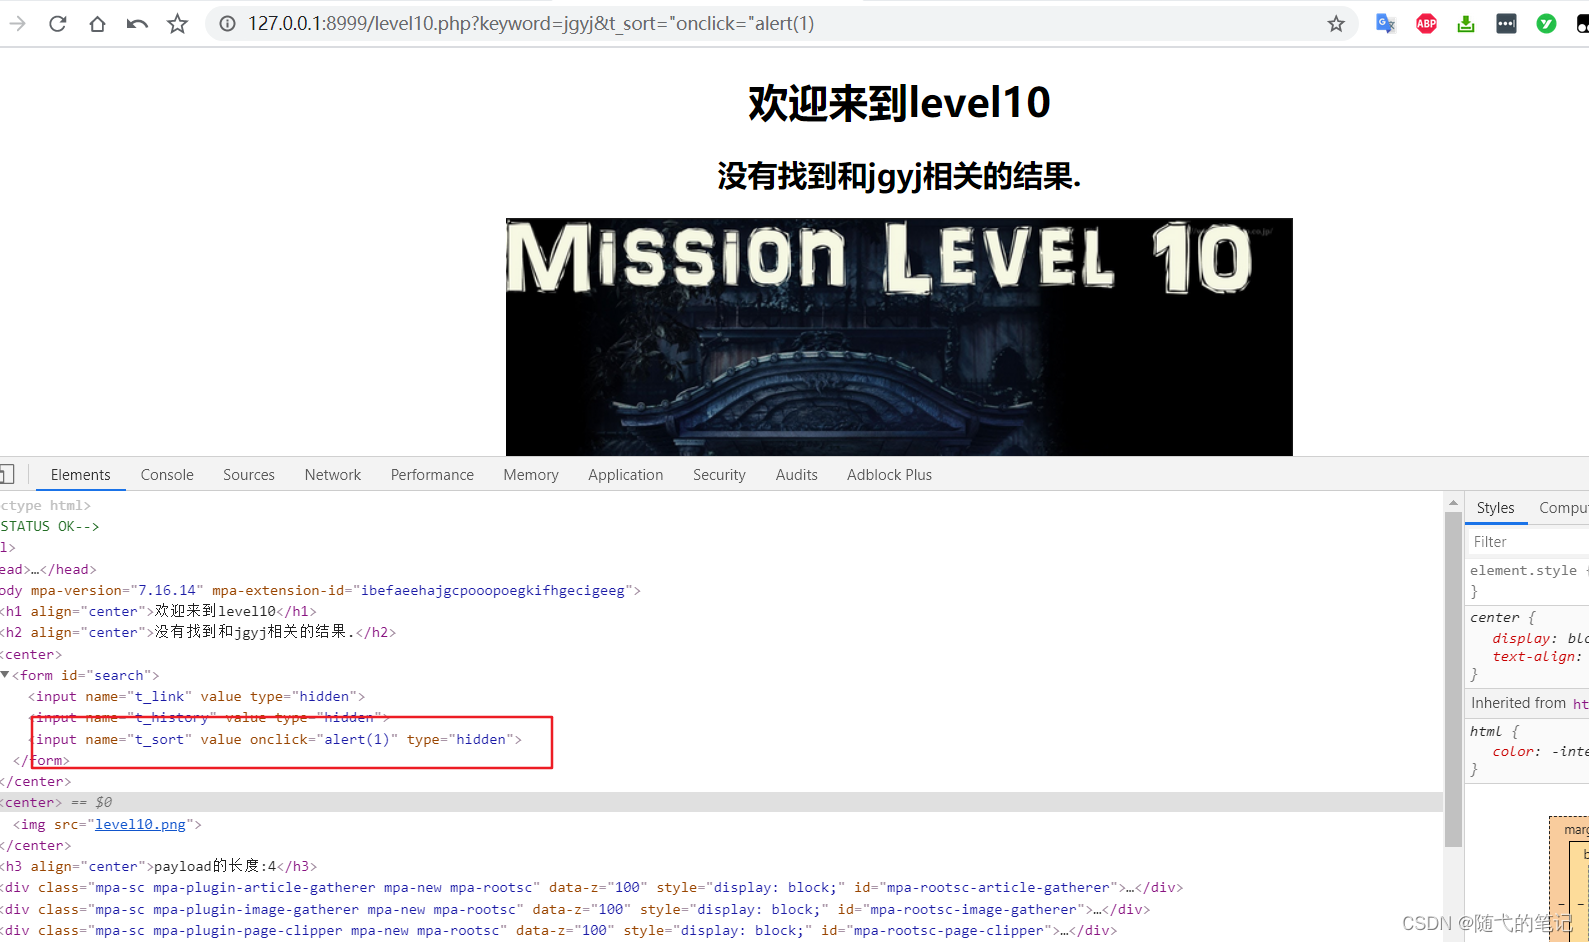Open the Memory tab

531,475
